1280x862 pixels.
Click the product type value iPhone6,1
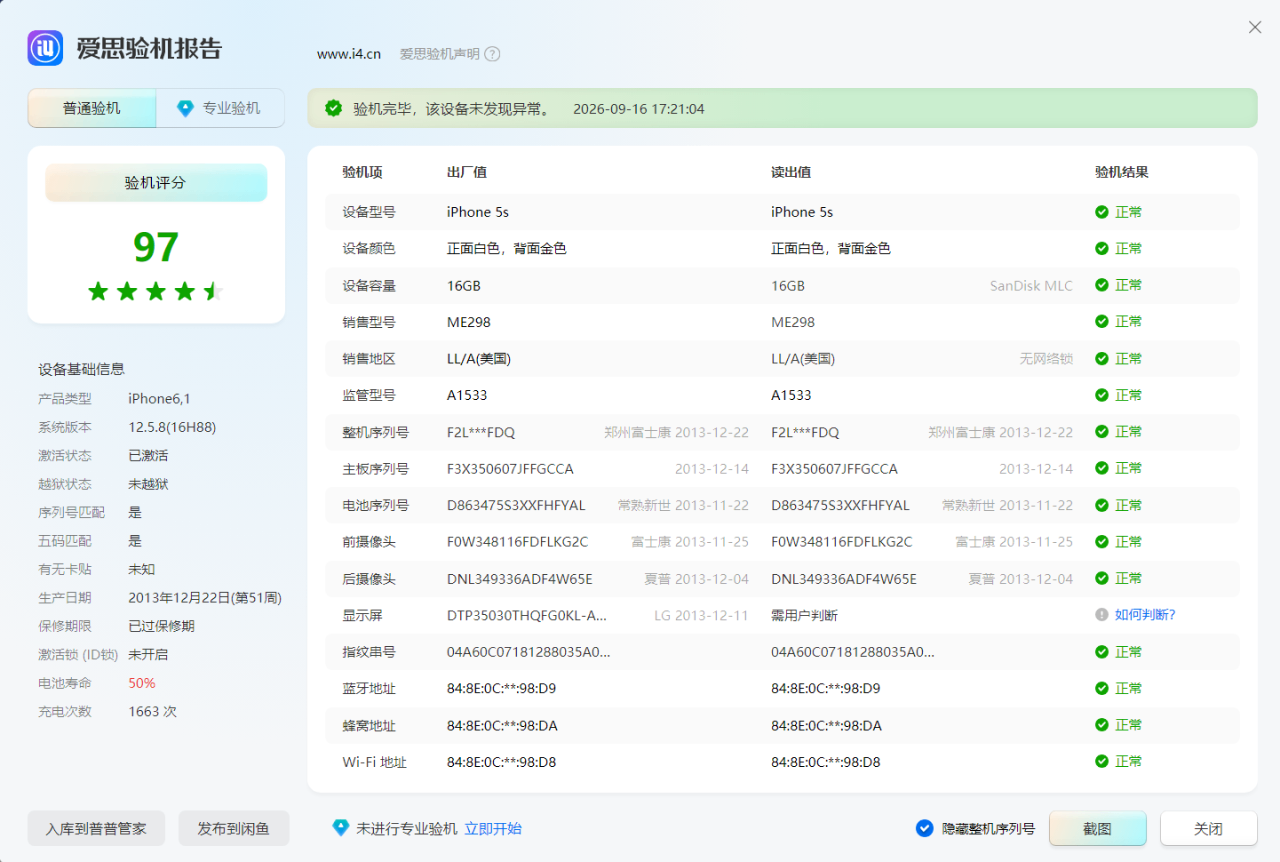point(159,398)
